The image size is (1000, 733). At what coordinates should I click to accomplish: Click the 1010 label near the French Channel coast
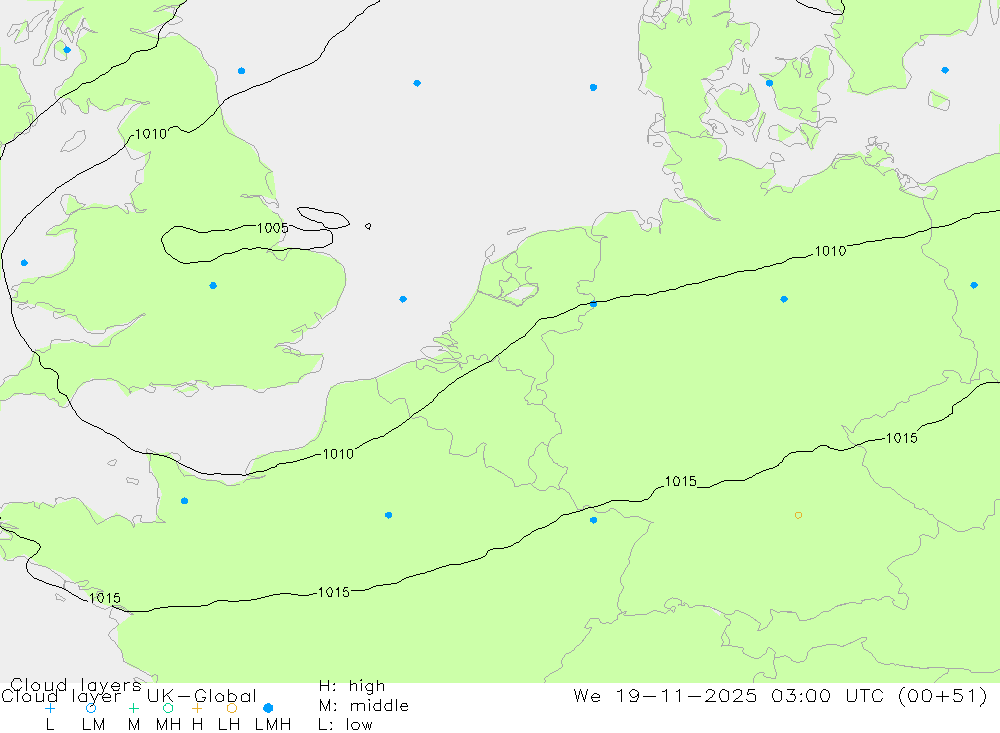point(338,454)
